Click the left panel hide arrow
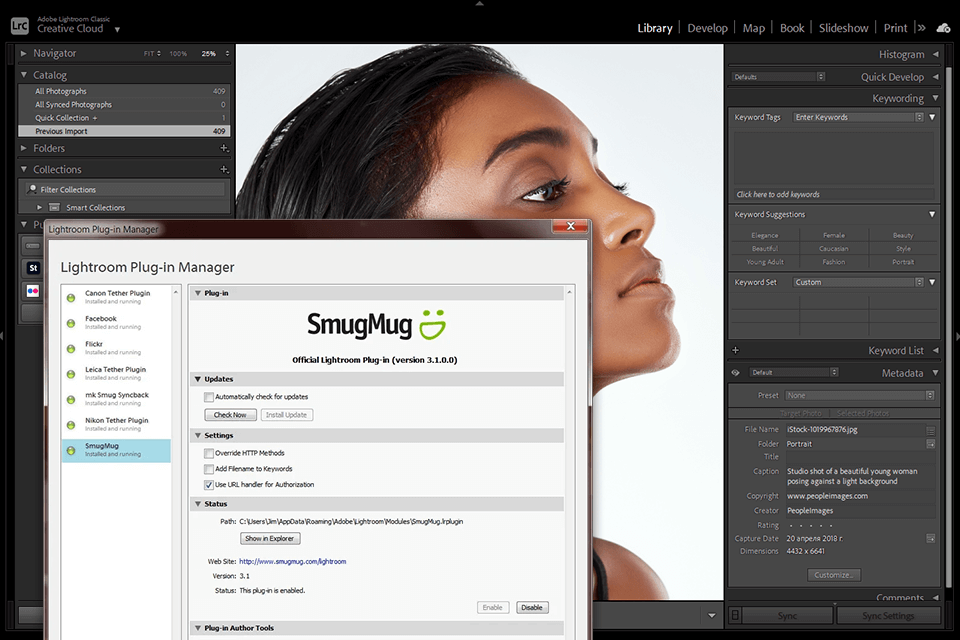 click(x=2, y=336)
